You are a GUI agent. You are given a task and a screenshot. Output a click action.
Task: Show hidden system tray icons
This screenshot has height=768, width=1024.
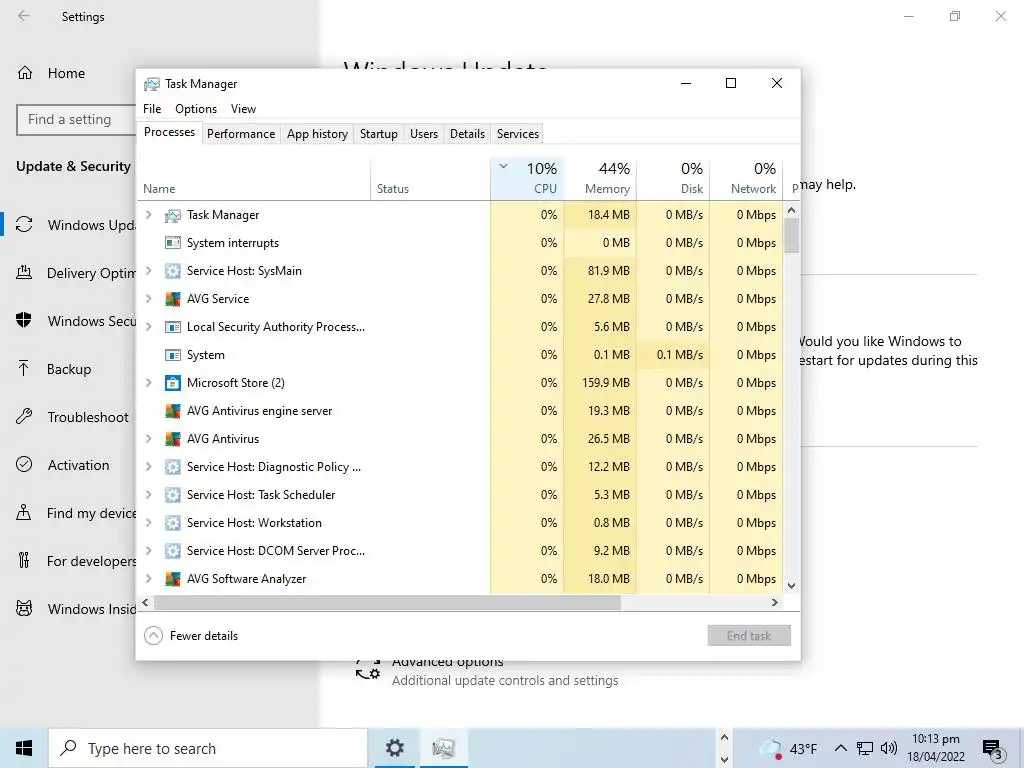tap(841, 748)
